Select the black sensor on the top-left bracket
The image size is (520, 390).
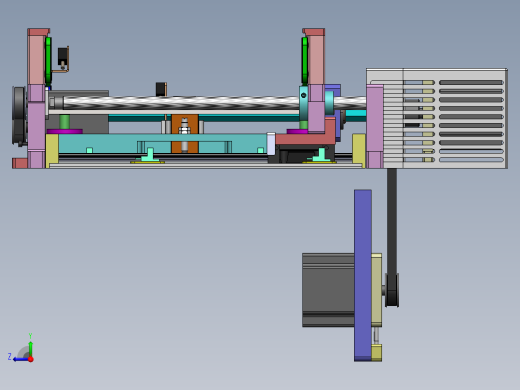pyautogui.click(x=62, y=56)
